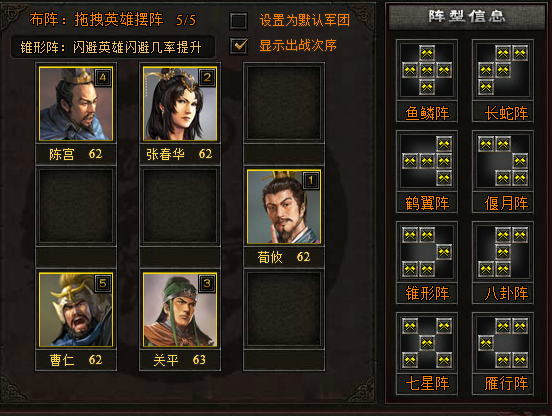Select hero portrait 荀攸
This screenshot has height=416, width=552.
point(284,207)
